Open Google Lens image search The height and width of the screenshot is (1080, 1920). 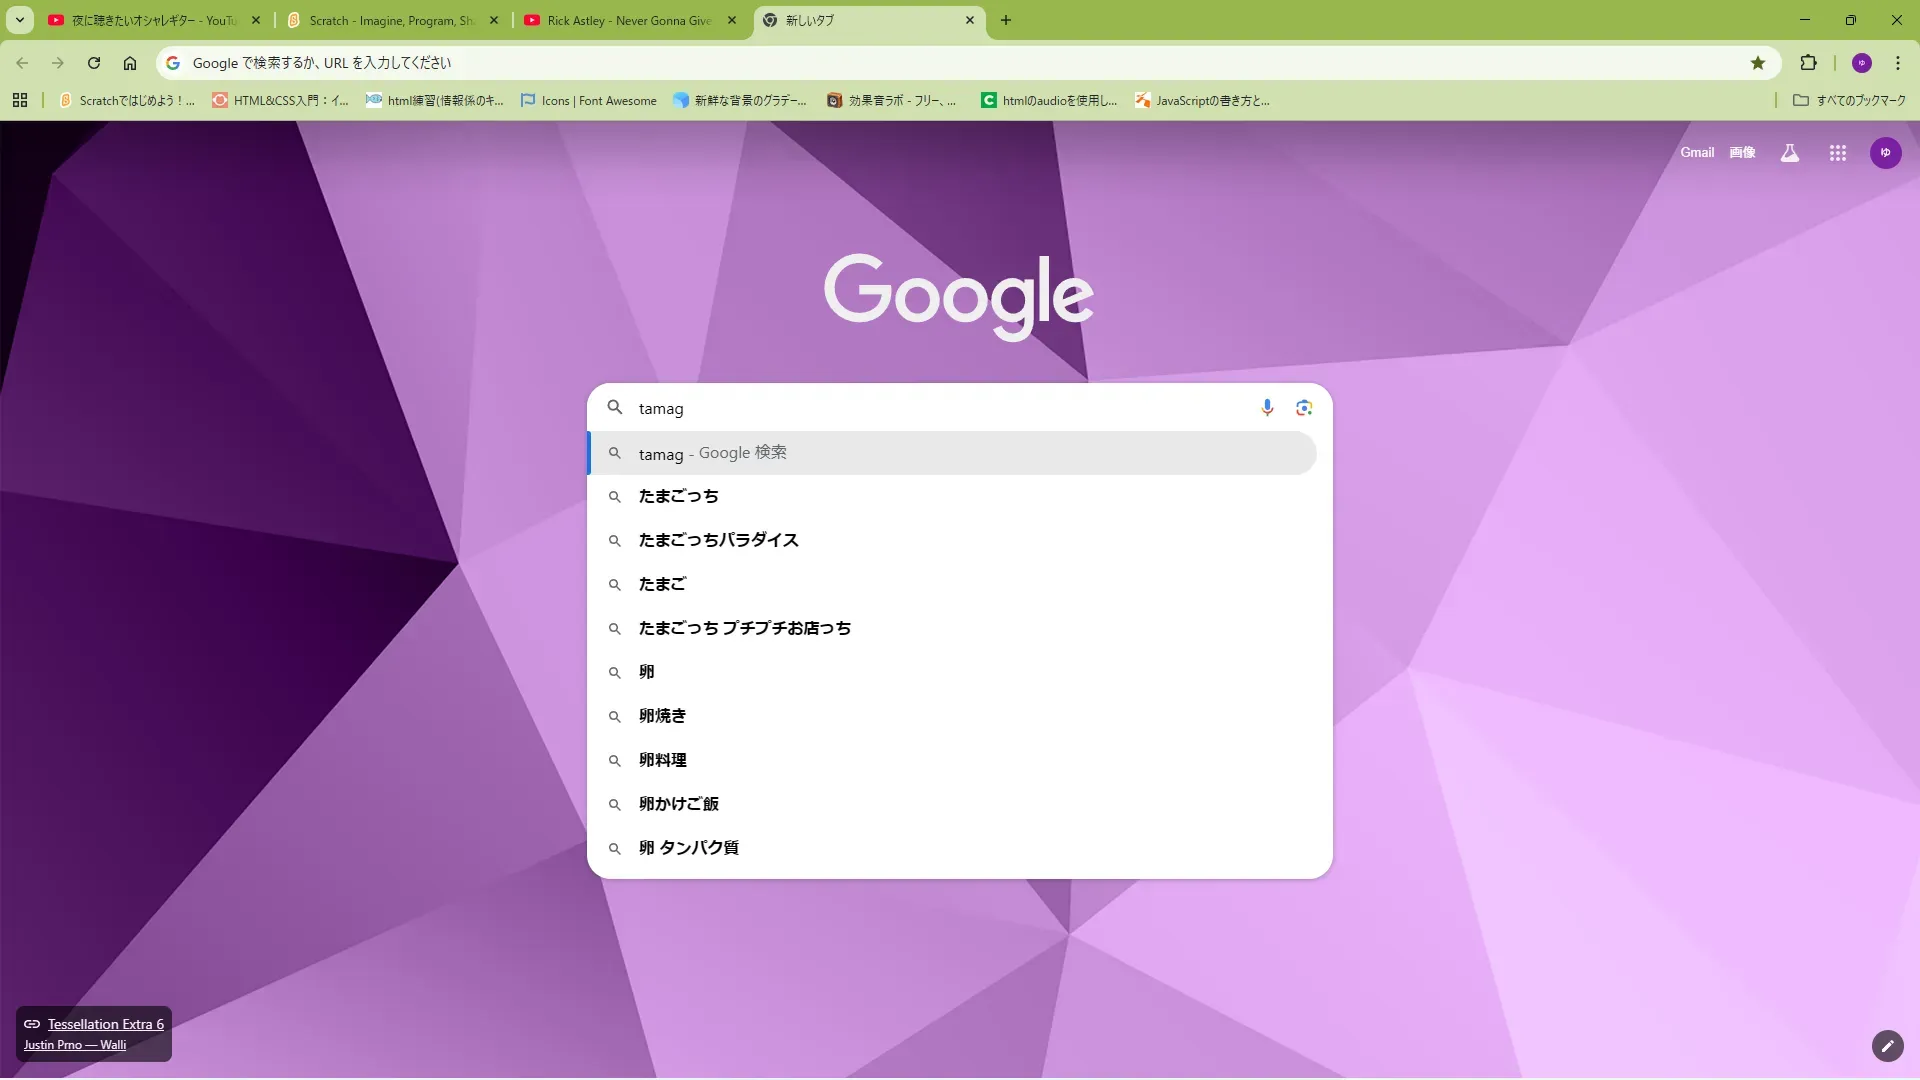click(1304, 408)
